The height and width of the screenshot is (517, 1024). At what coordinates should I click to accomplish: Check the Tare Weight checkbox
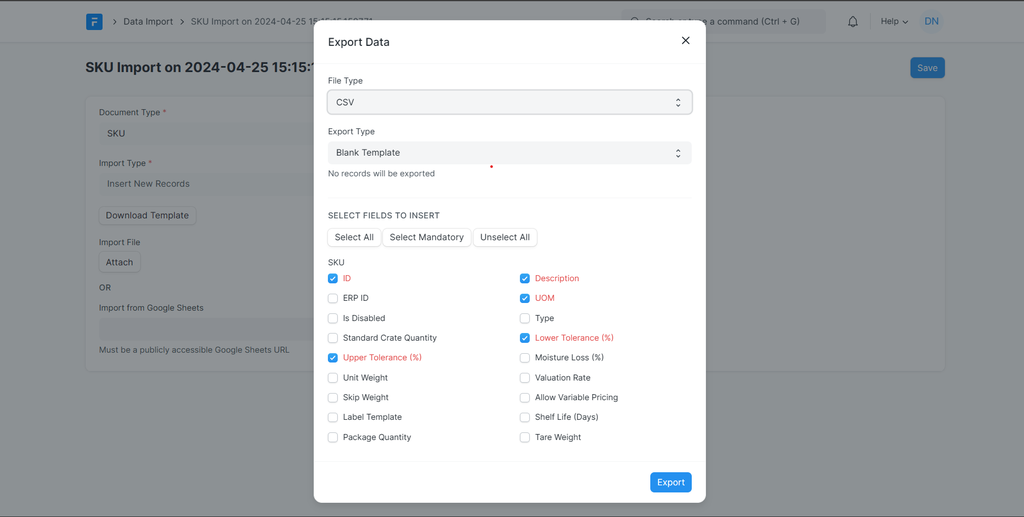[525, 437]
